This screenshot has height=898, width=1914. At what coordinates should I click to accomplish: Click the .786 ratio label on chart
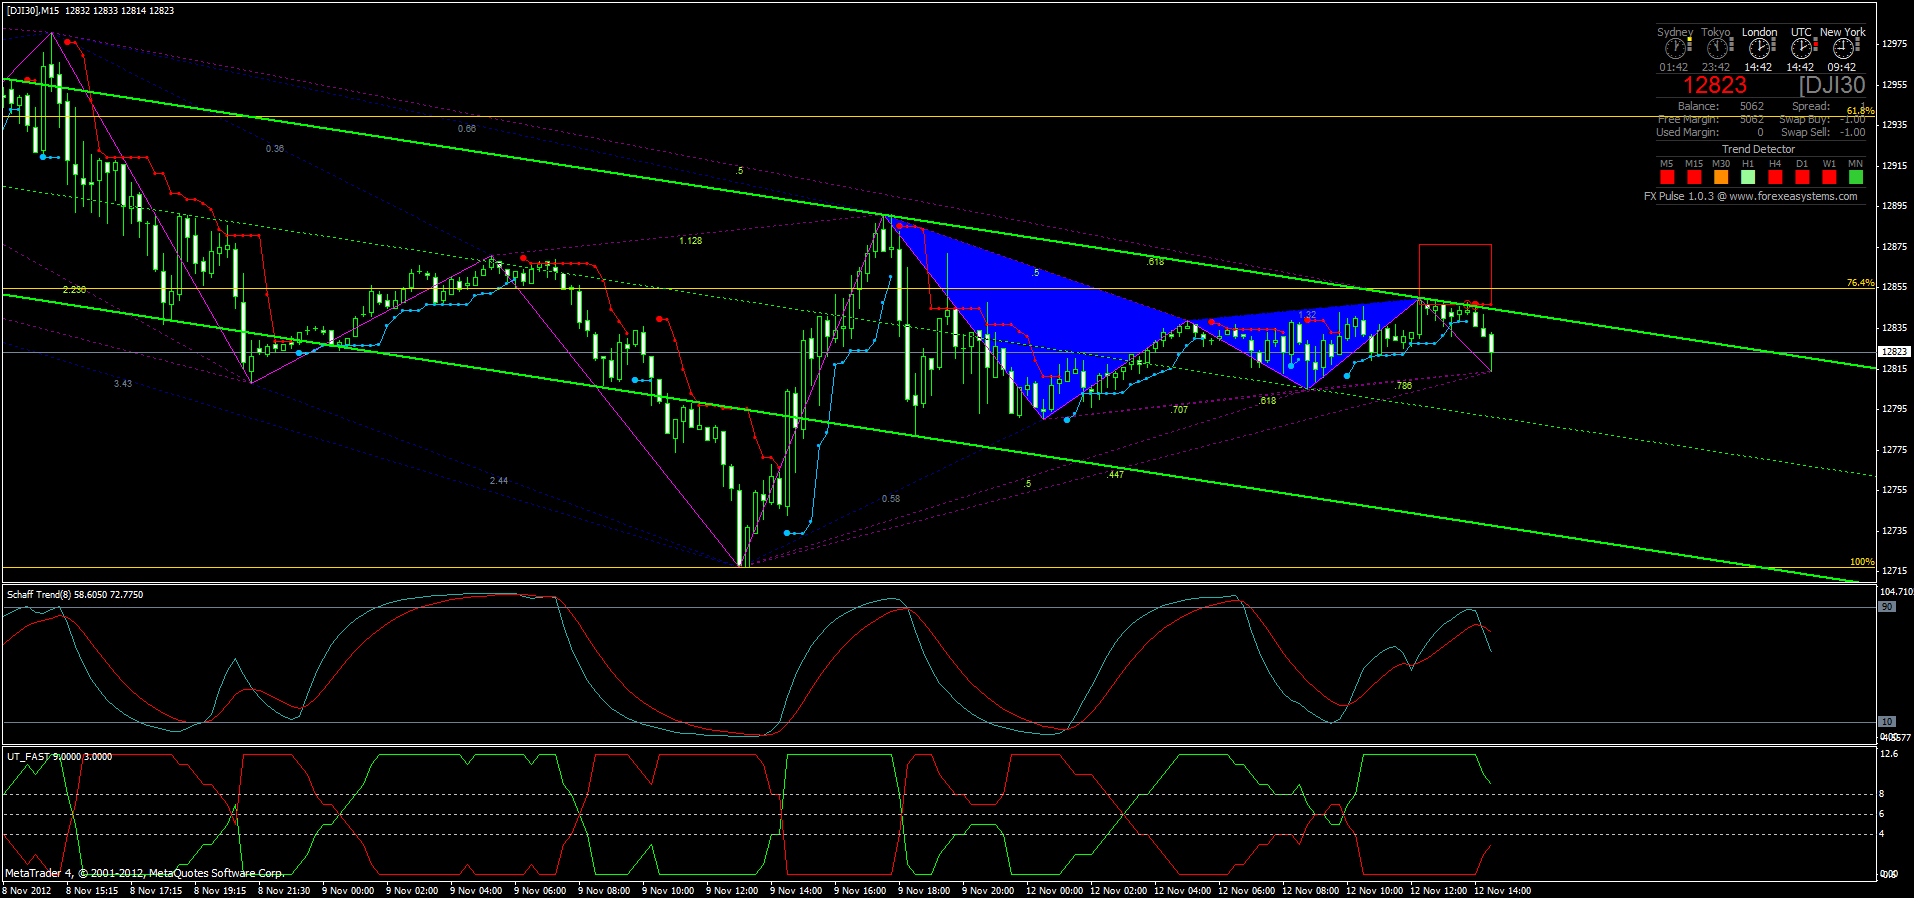[x=1404, y=386]
